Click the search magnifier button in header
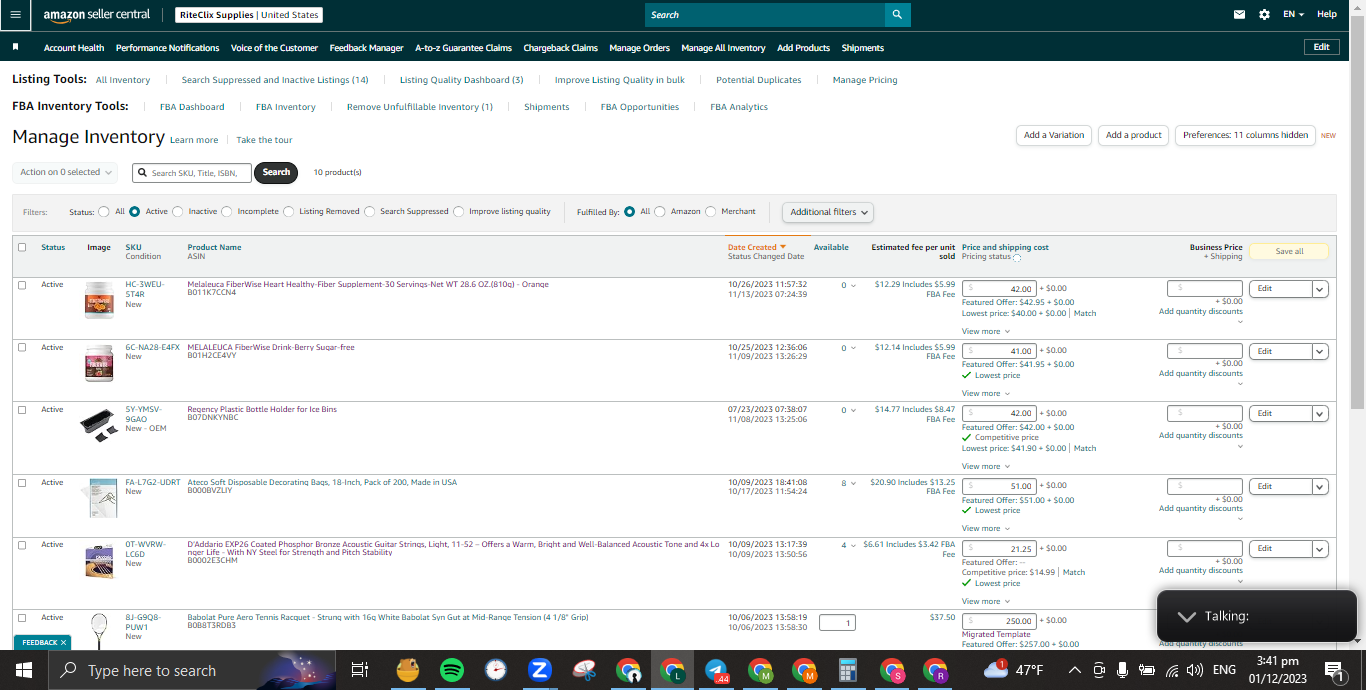 click(897, 14)
